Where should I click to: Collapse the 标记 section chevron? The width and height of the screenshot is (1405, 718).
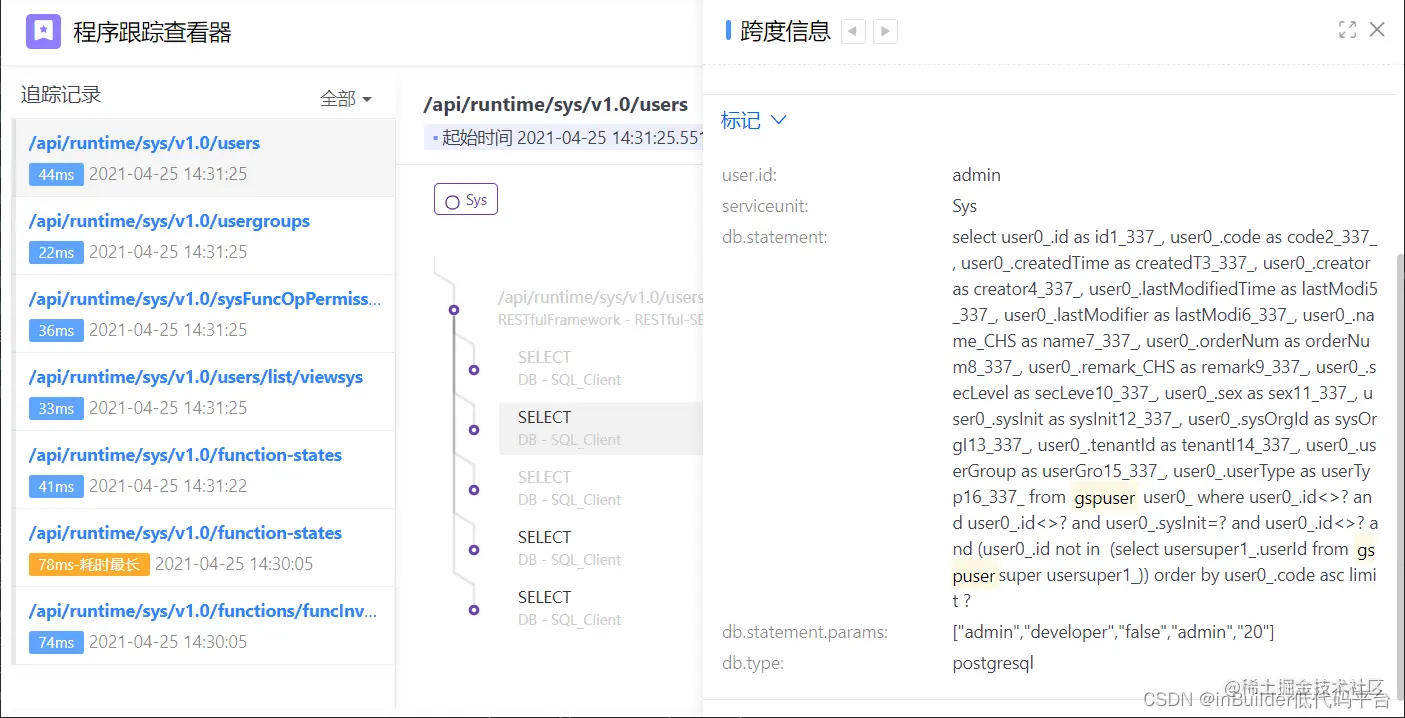click(778, 120)
